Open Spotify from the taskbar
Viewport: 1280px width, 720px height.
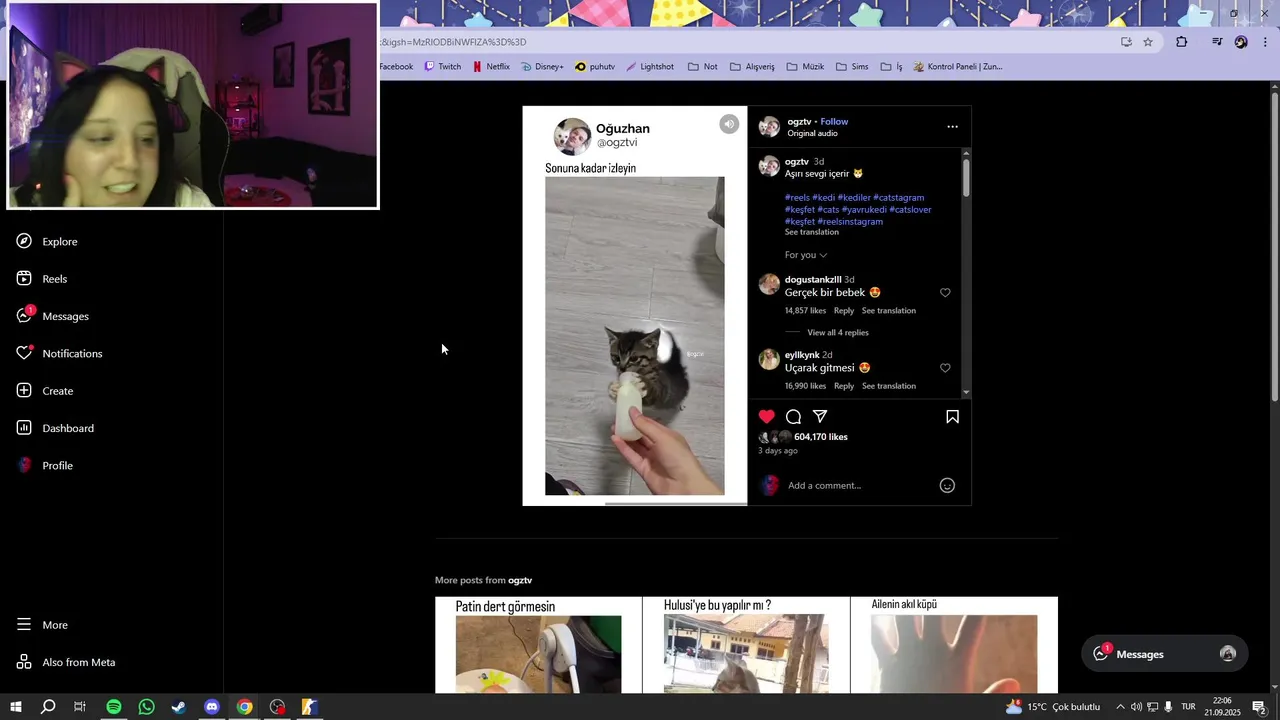[x=114, y=707]
